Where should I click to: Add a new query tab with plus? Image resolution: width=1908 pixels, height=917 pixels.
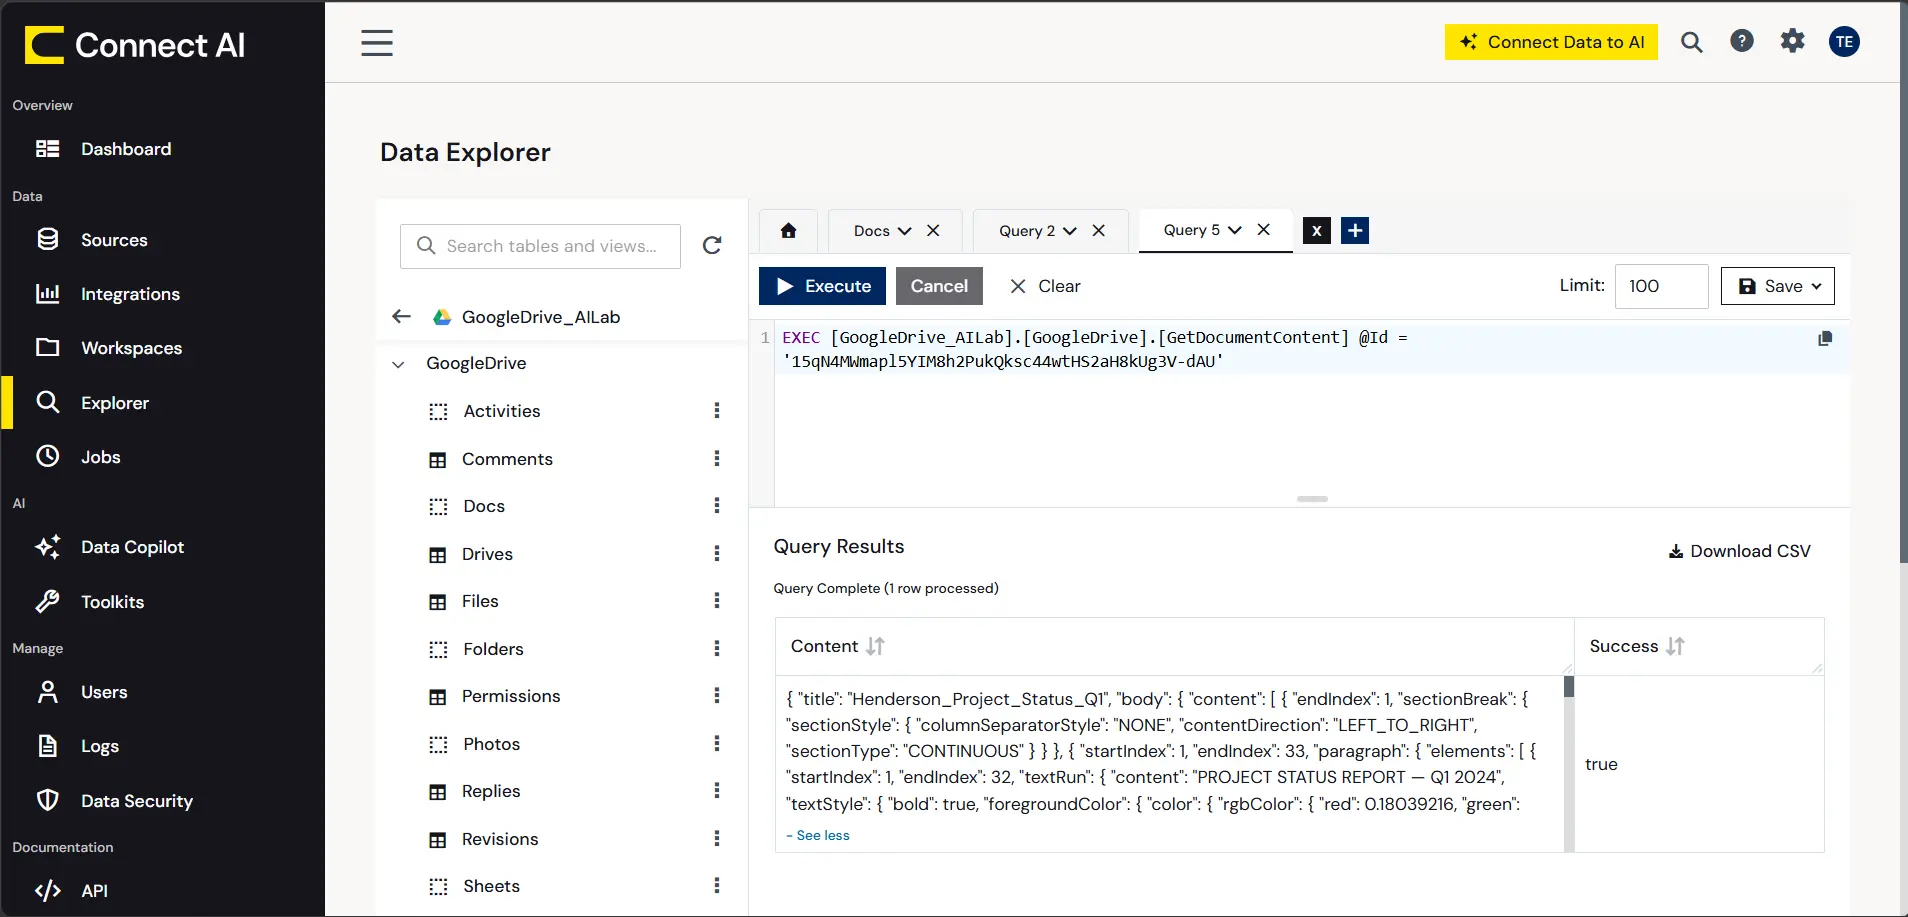[x=1355, y=231]
